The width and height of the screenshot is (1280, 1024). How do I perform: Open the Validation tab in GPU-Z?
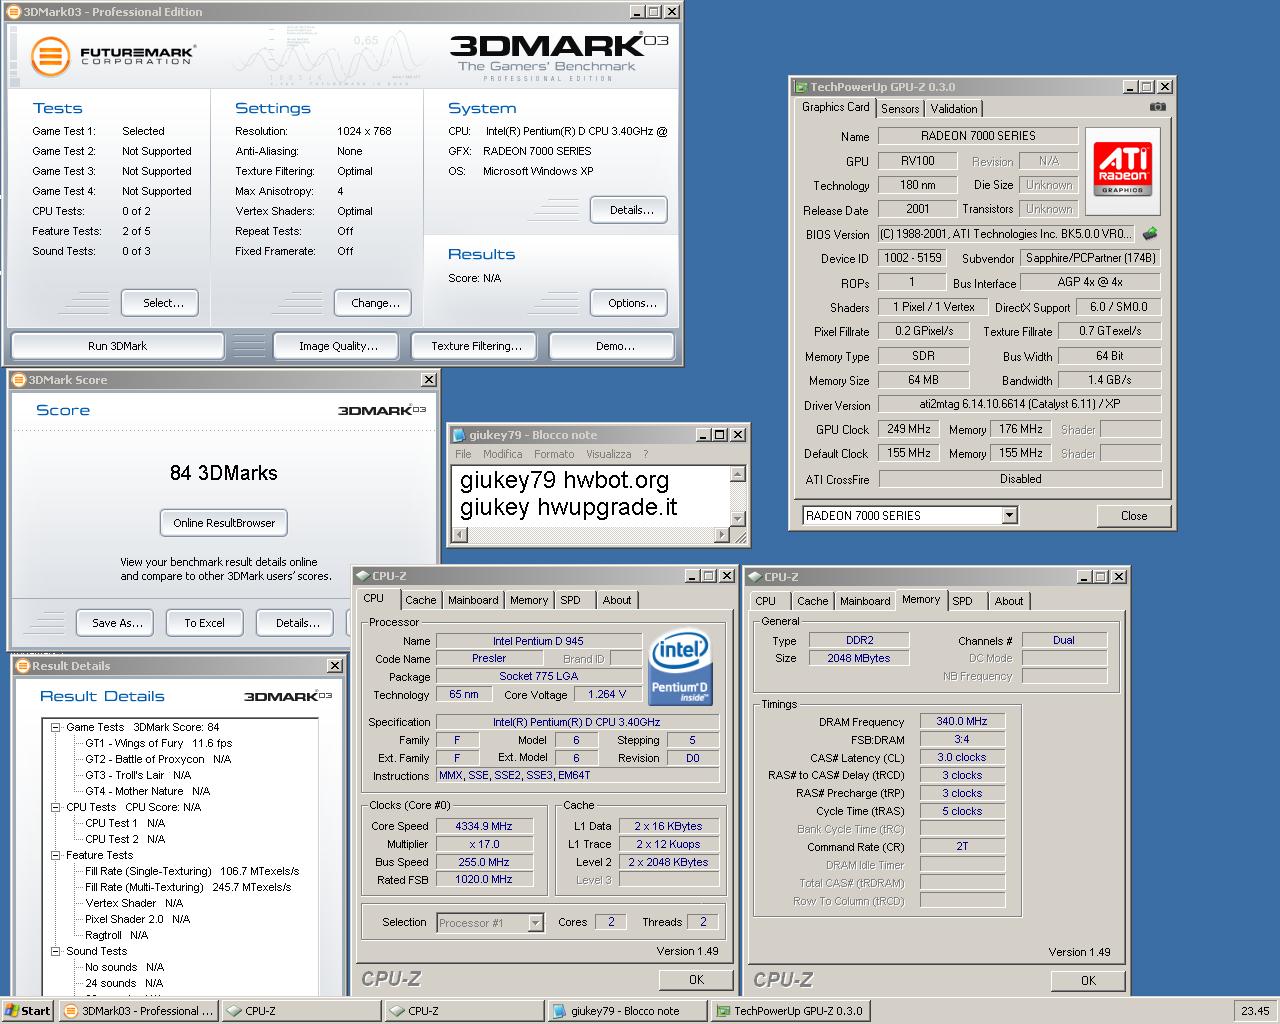click(954, 109)
